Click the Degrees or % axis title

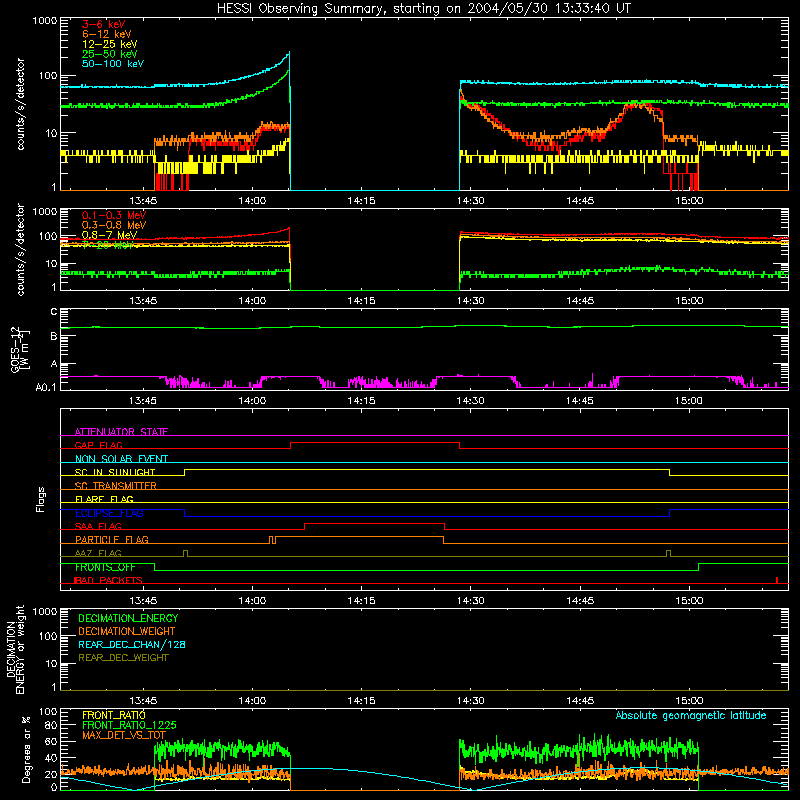pos(26,749)
